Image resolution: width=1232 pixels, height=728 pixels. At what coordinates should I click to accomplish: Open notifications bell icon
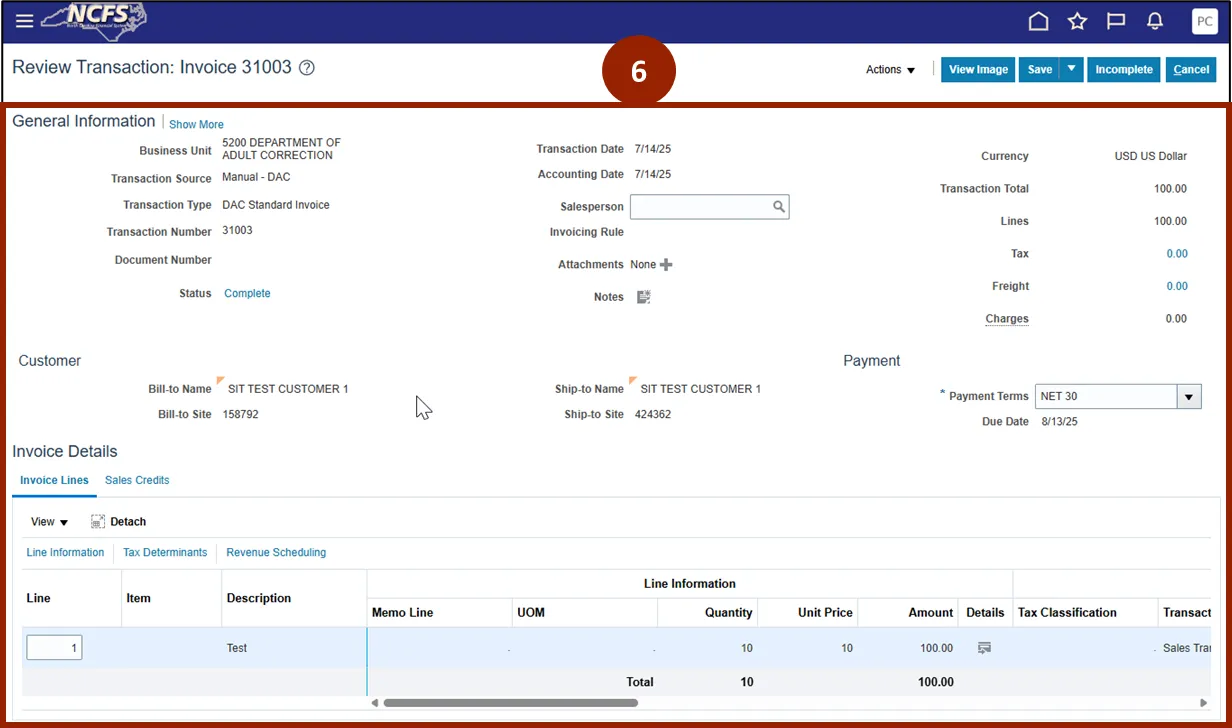(x=1154, y=21)
